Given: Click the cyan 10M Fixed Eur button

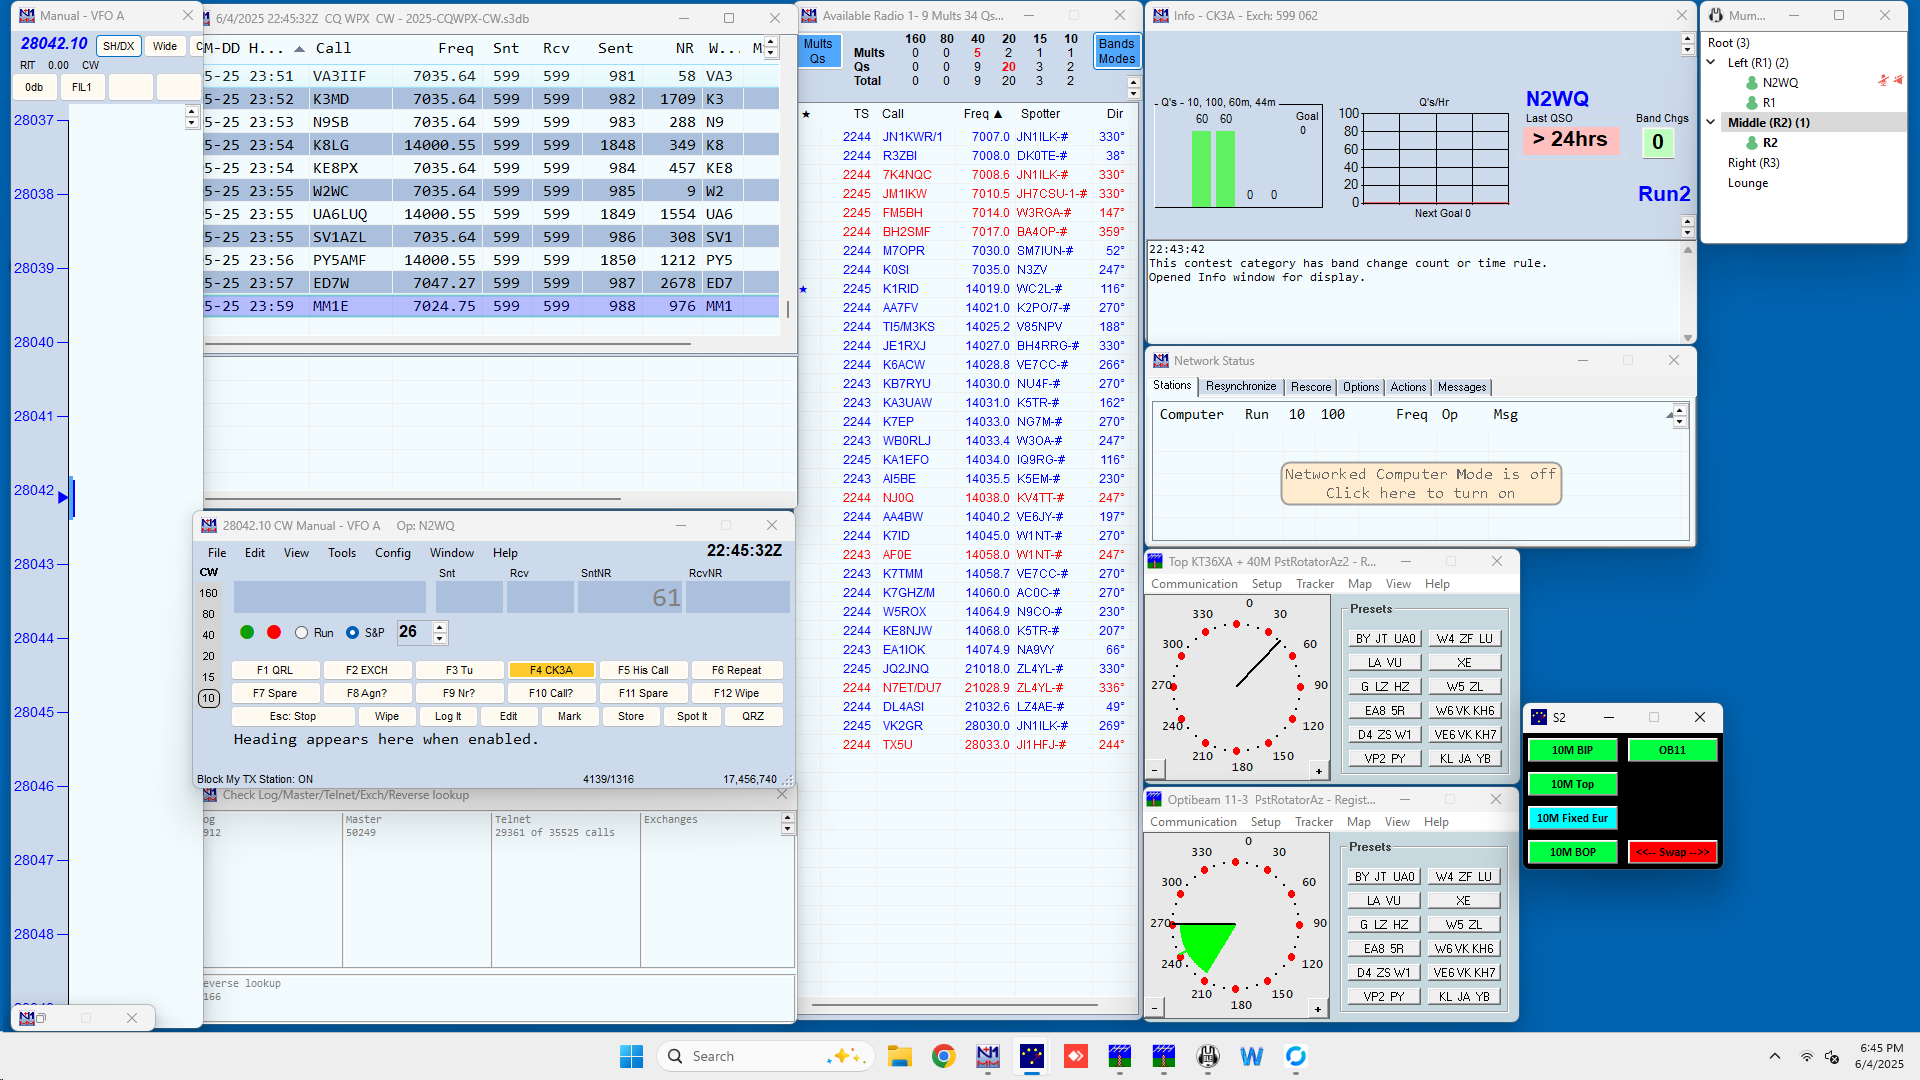Looking at the screenshot, I should [1573, 818].
